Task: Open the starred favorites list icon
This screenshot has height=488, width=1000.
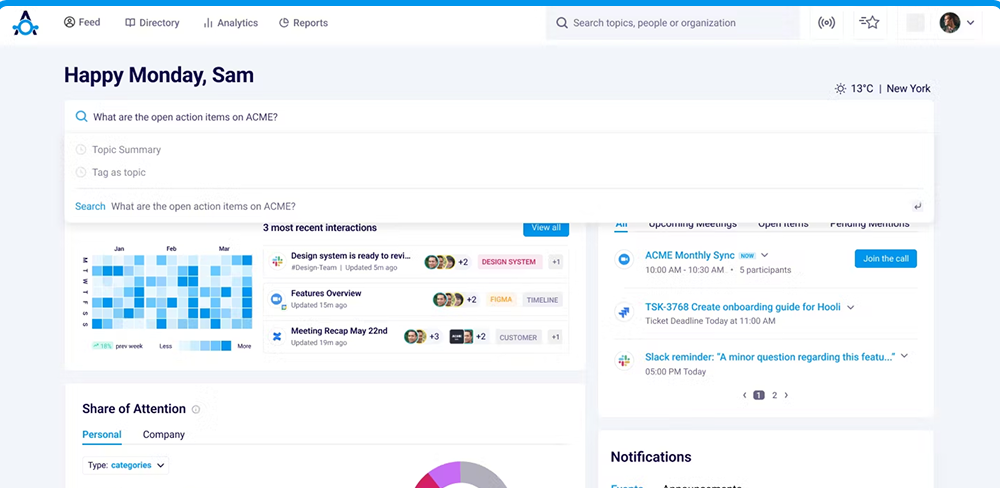Action: (x=870, y=23)
